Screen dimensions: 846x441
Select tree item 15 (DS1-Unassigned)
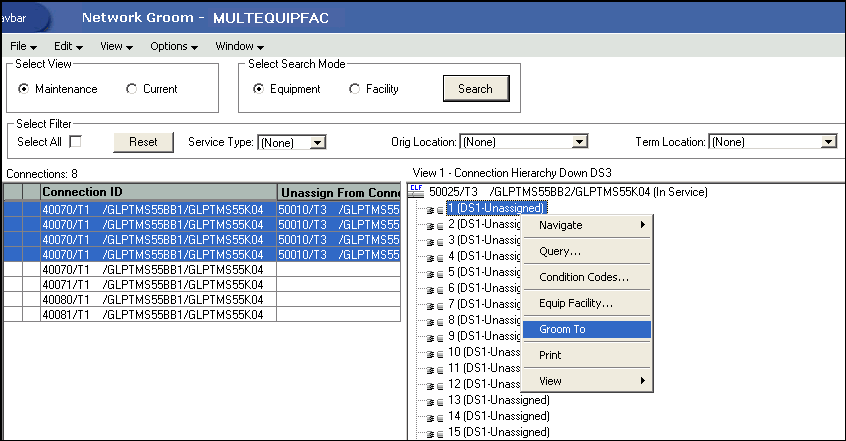click(499, 432)
